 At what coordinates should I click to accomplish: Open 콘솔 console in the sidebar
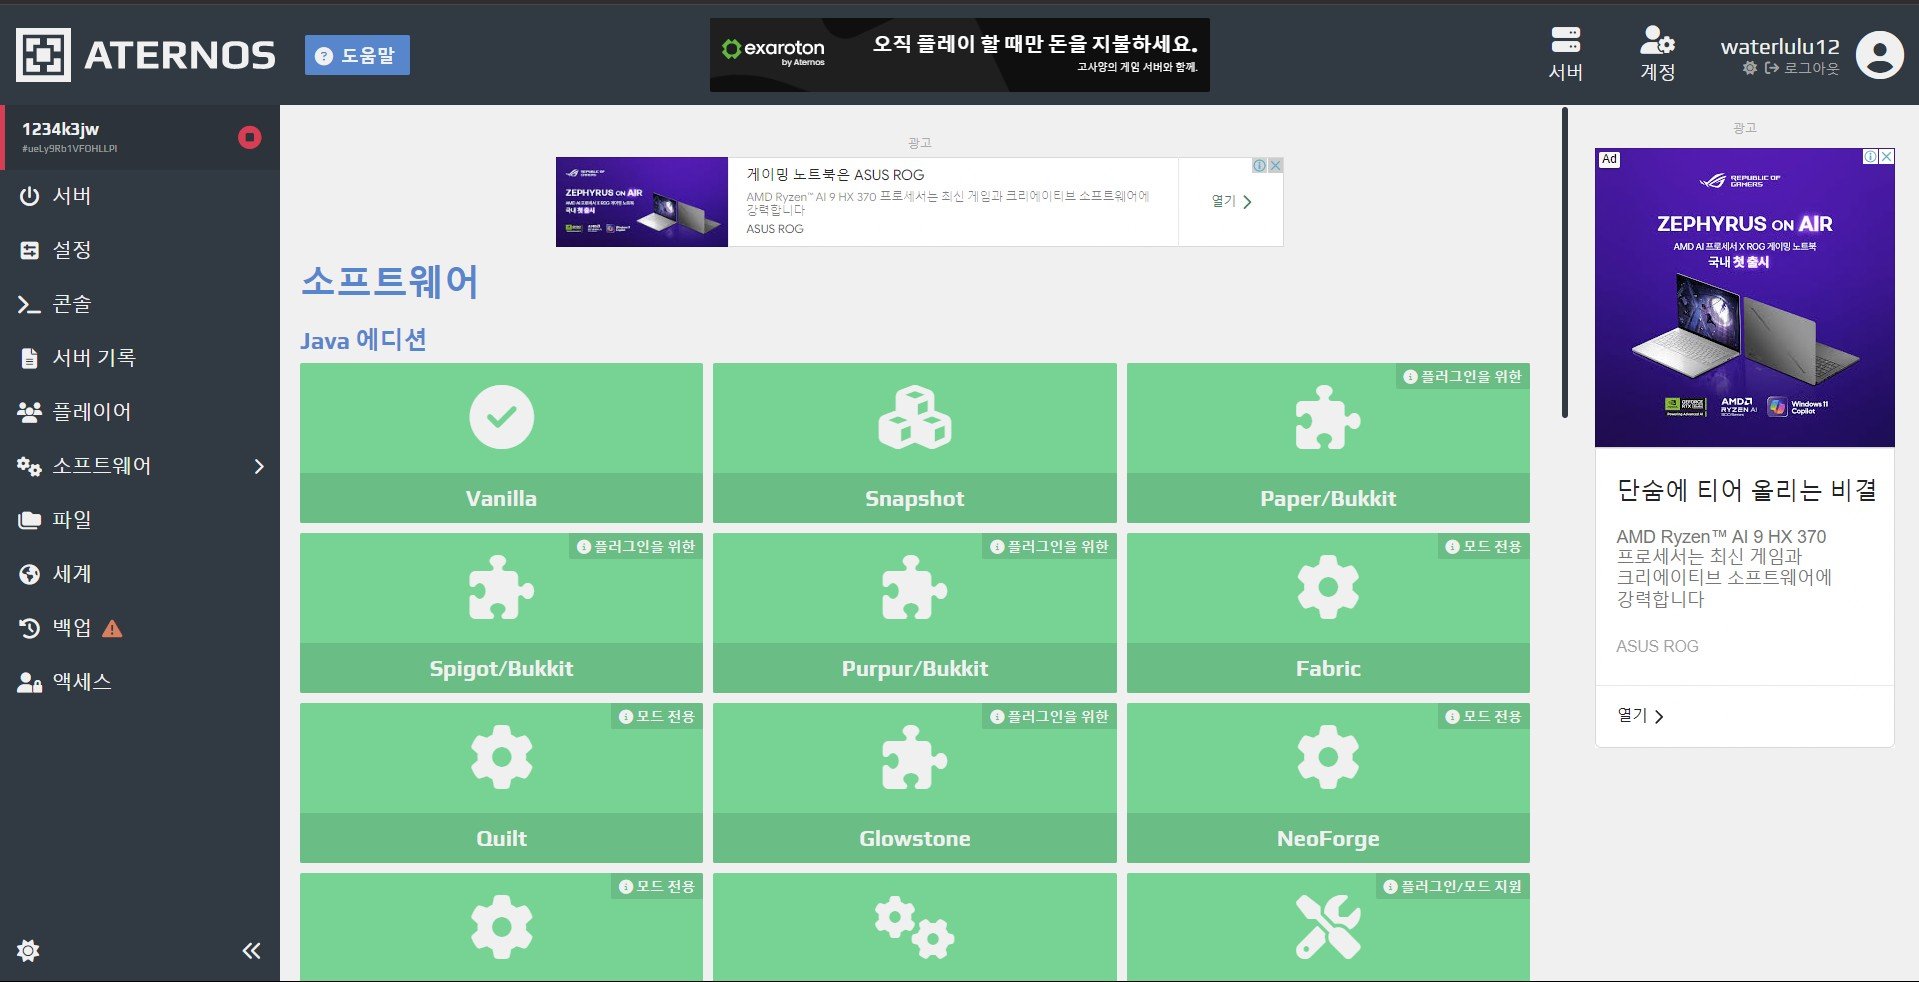click(140, 304)
